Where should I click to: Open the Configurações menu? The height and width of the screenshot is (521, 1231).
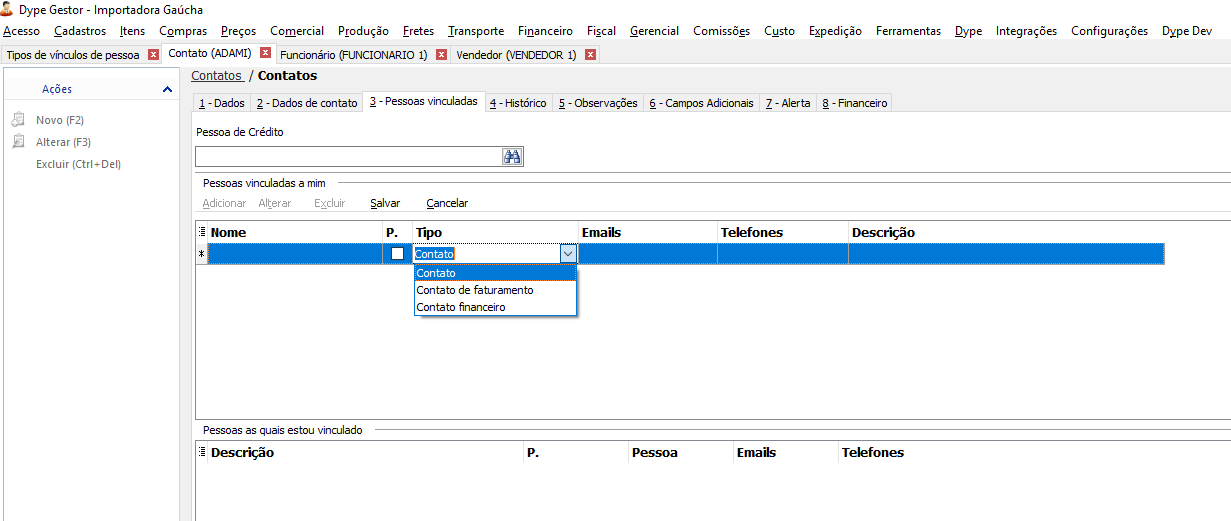[x=1109, y=31]
